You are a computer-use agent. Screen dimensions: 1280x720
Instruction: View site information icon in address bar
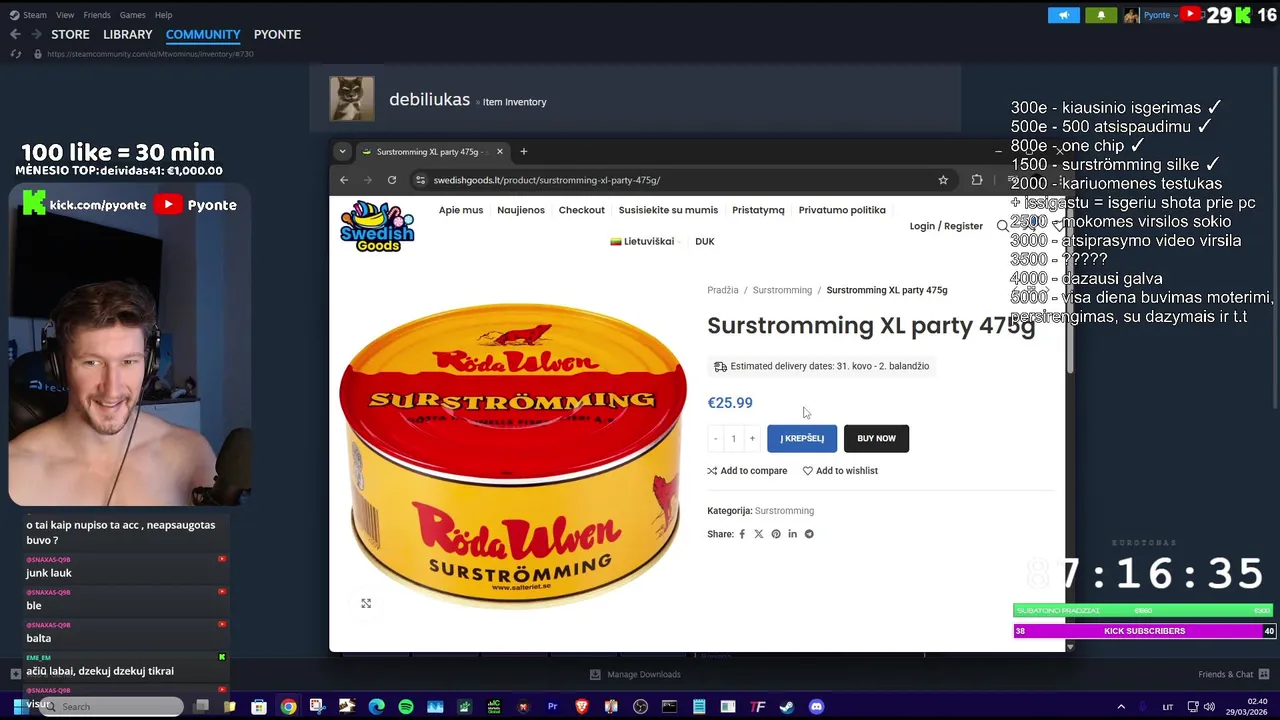pyautogui.click(x=420, y=180)
